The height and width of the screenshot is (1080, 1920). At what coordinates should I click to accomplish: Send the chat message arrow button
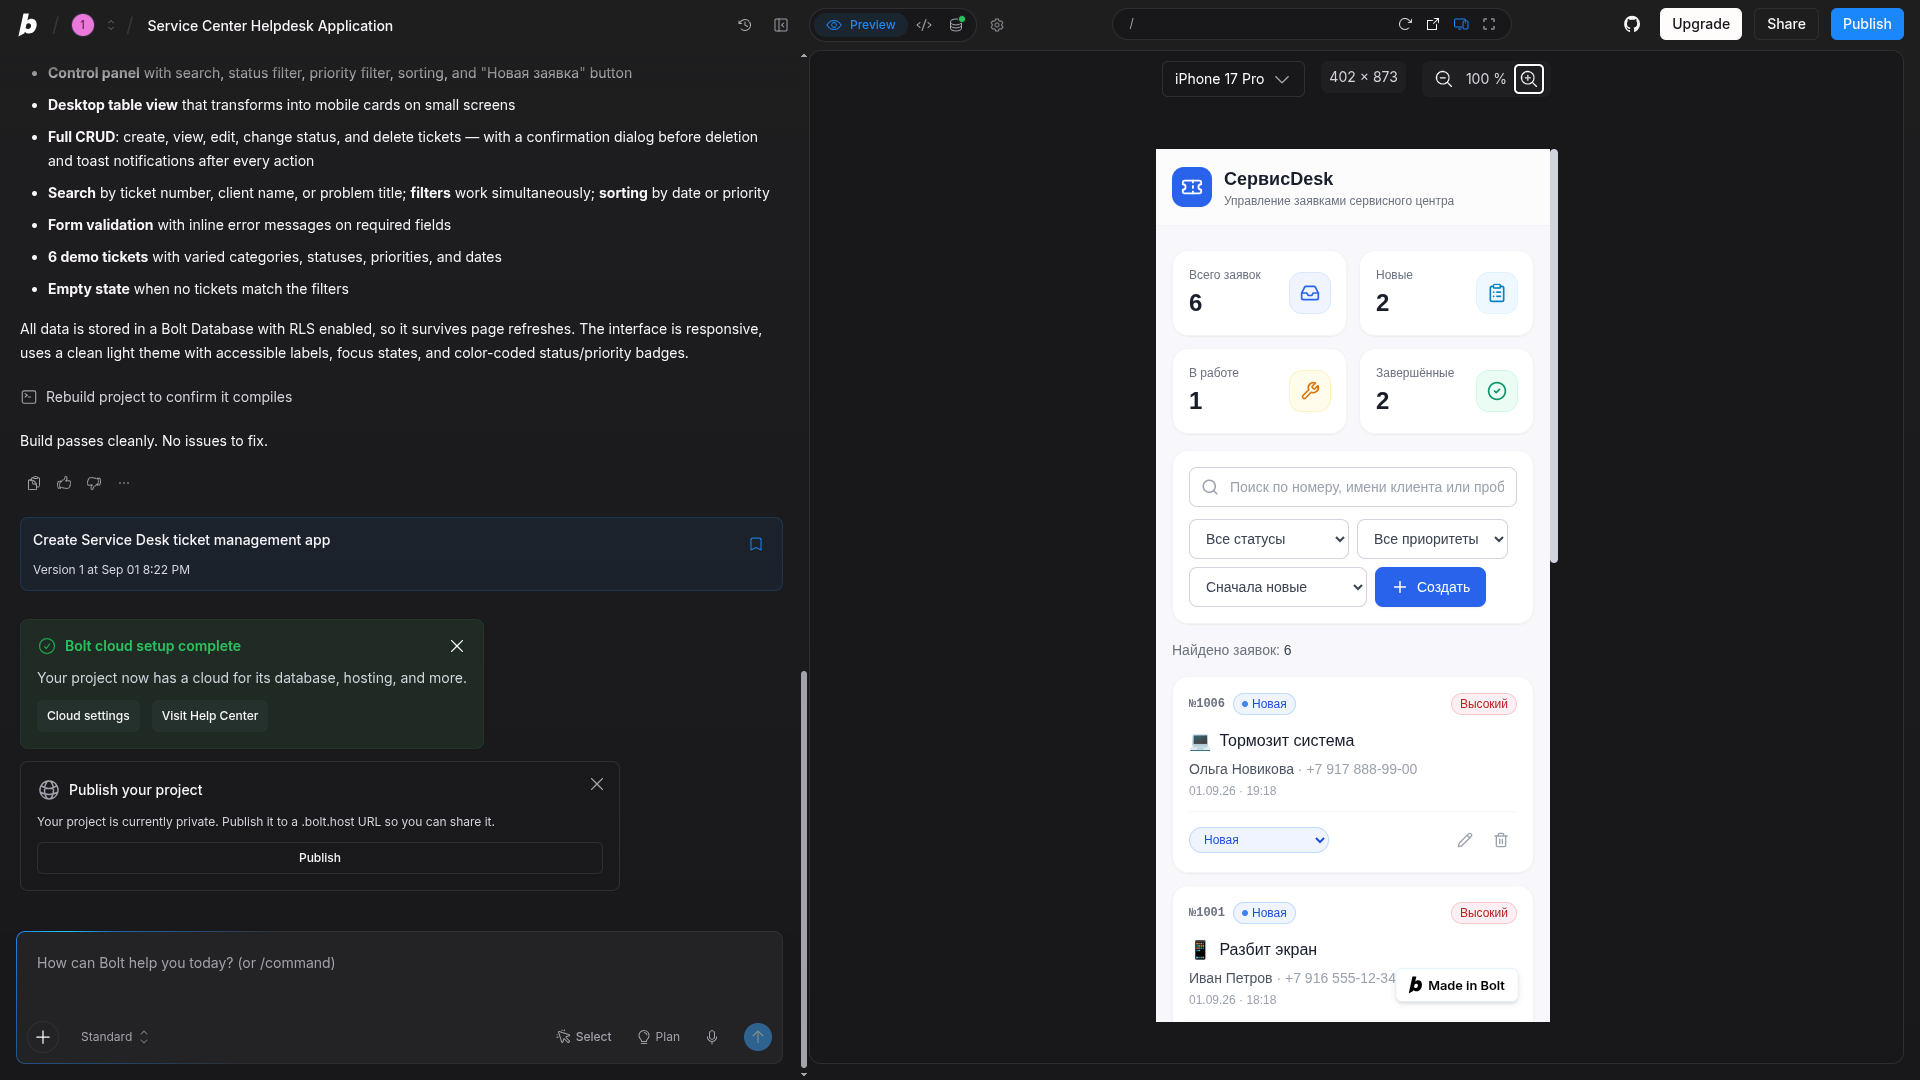(x=758, y=1037)
